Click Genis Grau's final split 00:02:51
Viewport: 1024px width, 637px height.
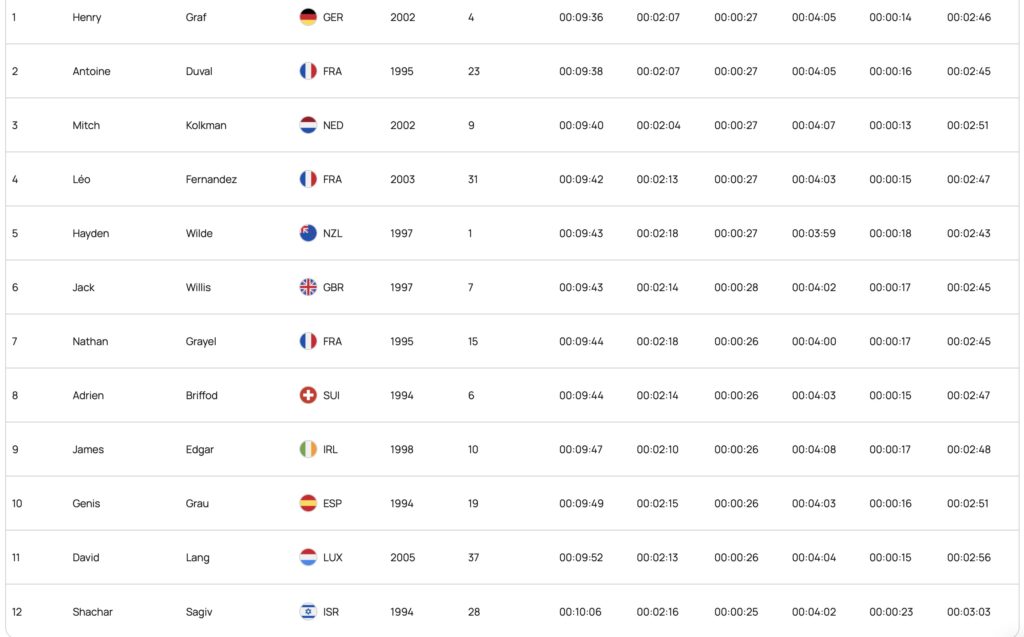[x=969, y=503]
